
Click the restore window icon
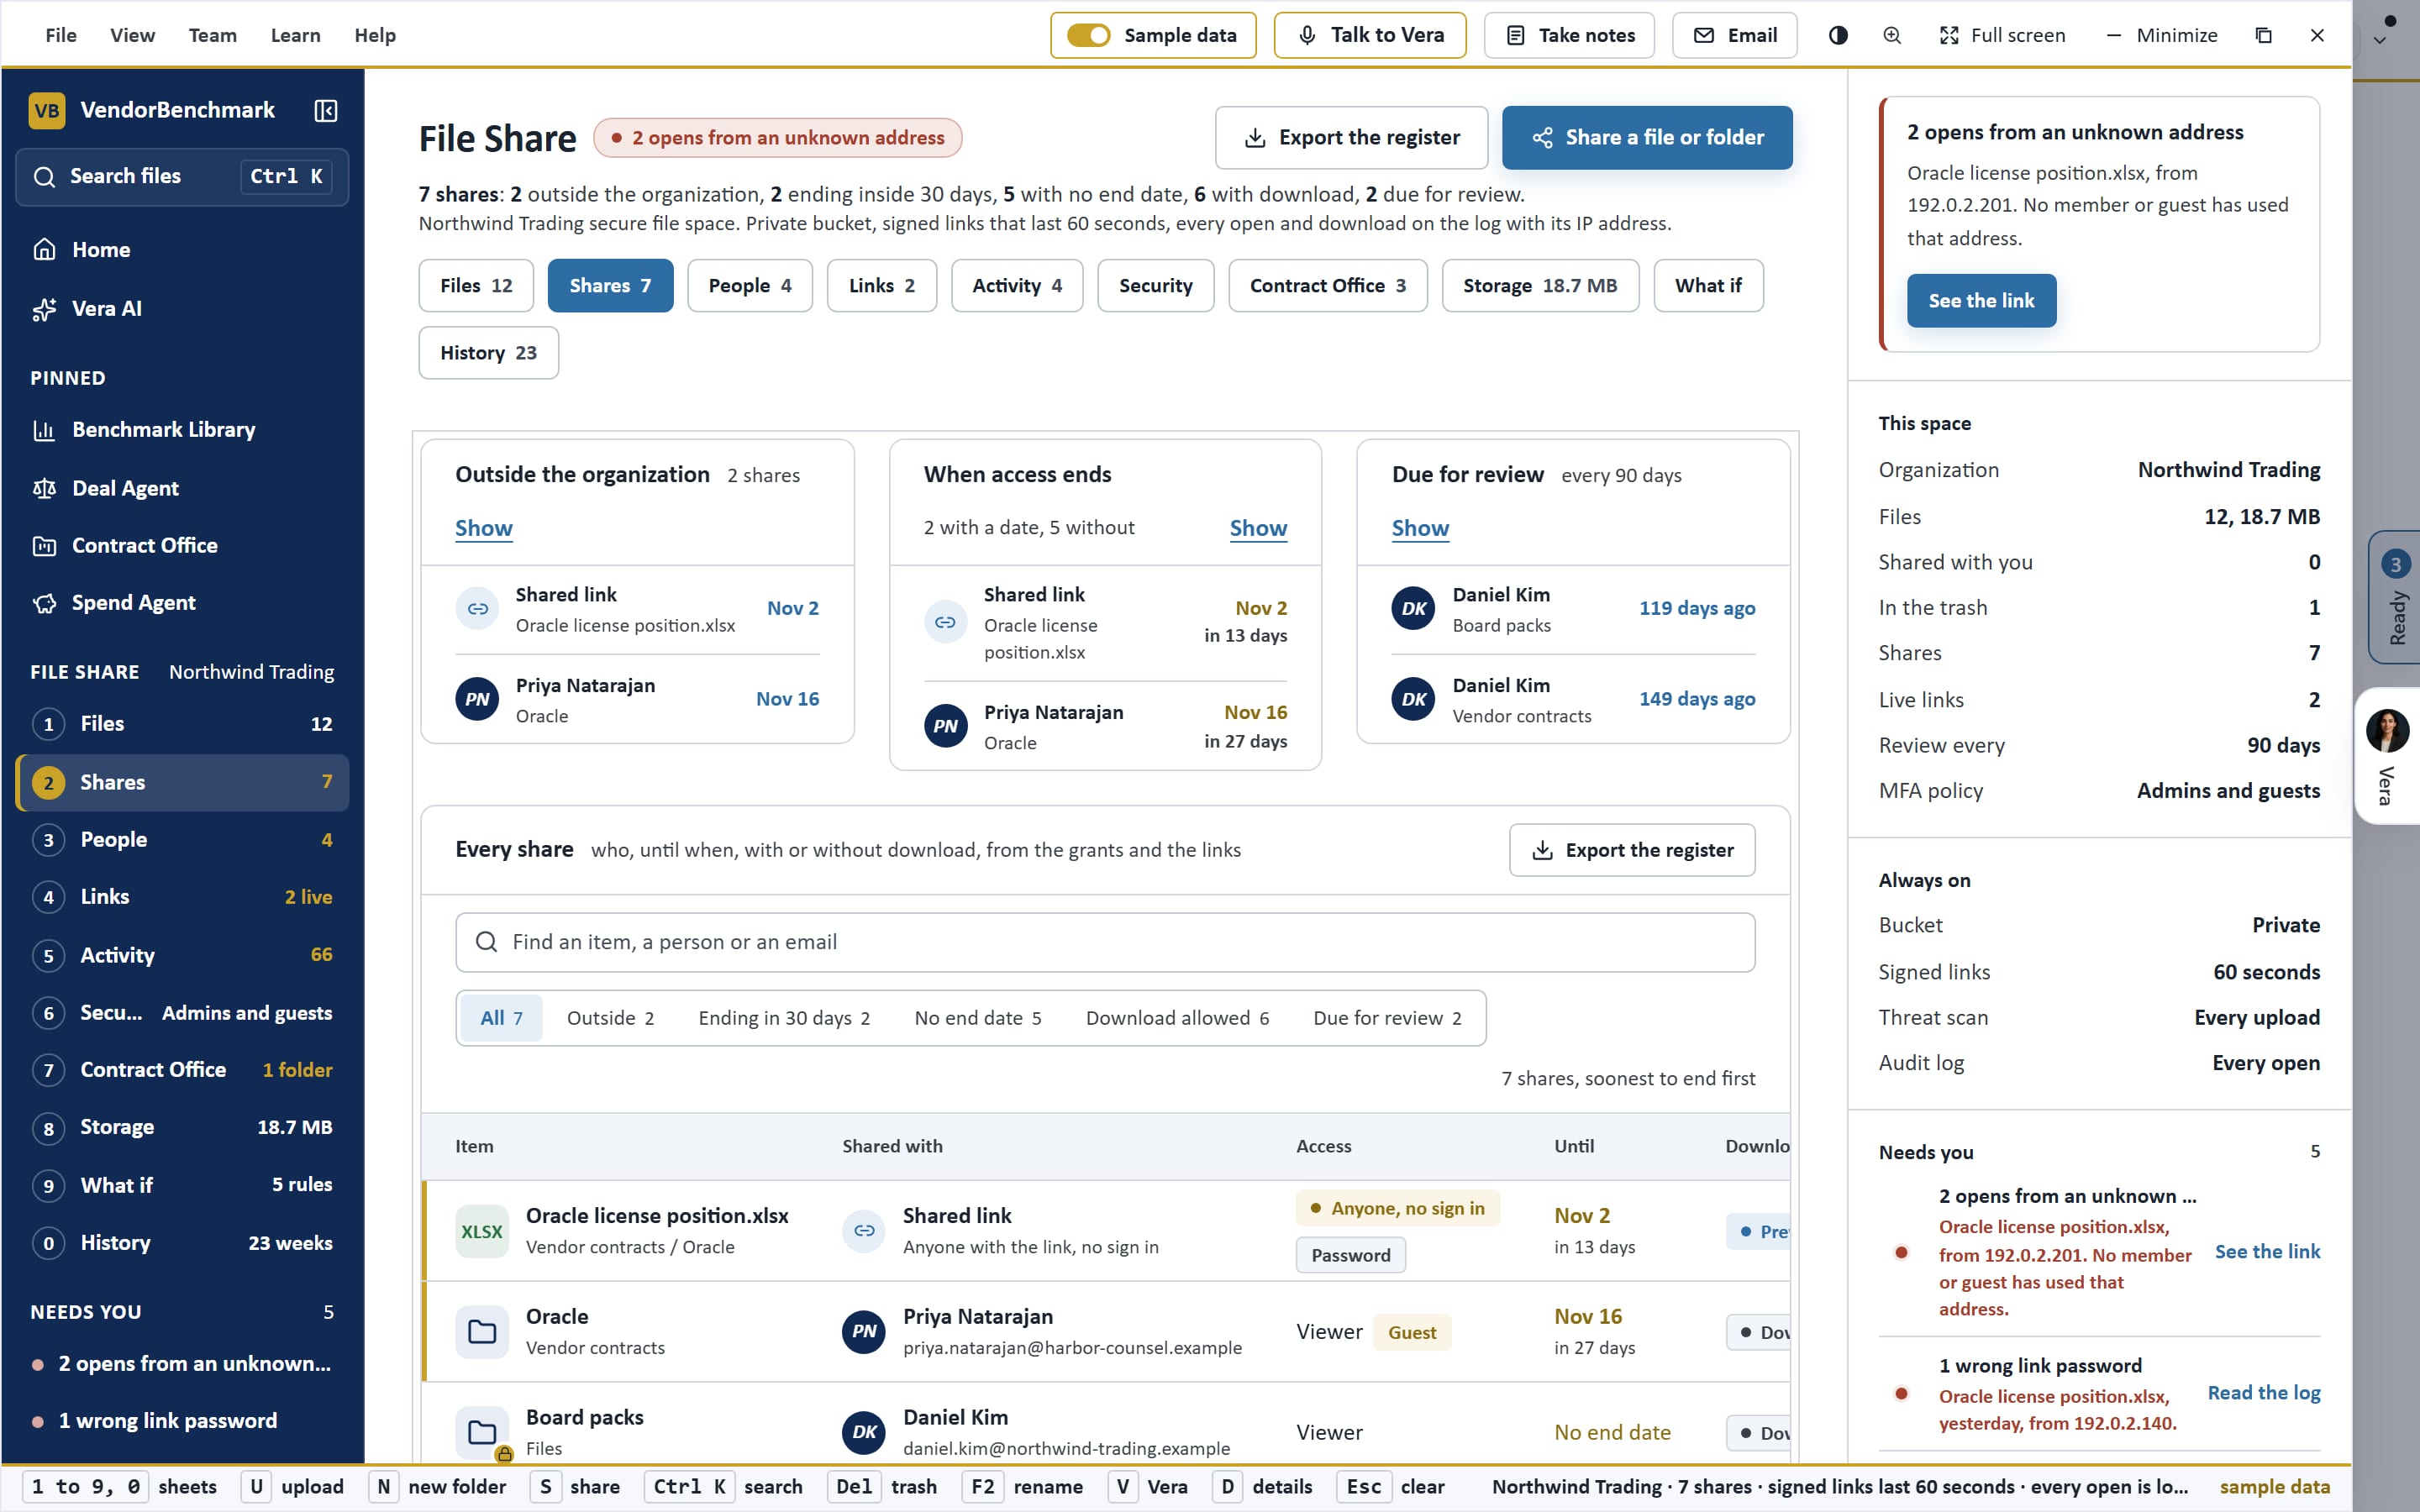[2264, 35]
